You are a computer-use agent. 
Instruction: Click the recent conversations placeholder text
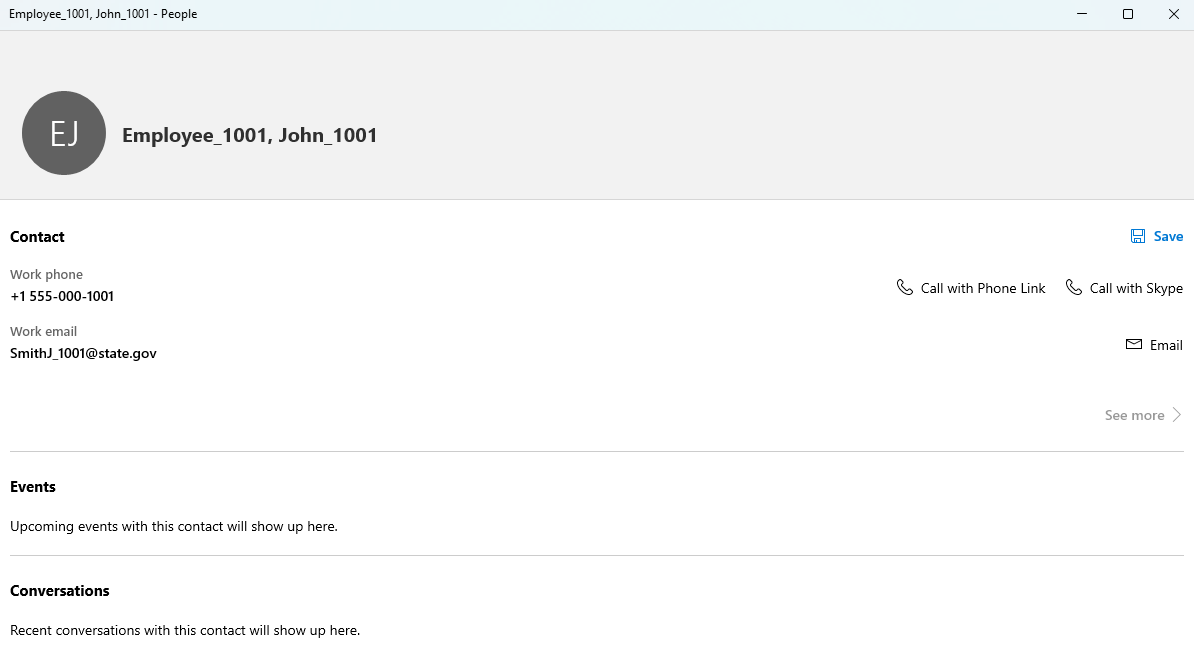point(185,631)
